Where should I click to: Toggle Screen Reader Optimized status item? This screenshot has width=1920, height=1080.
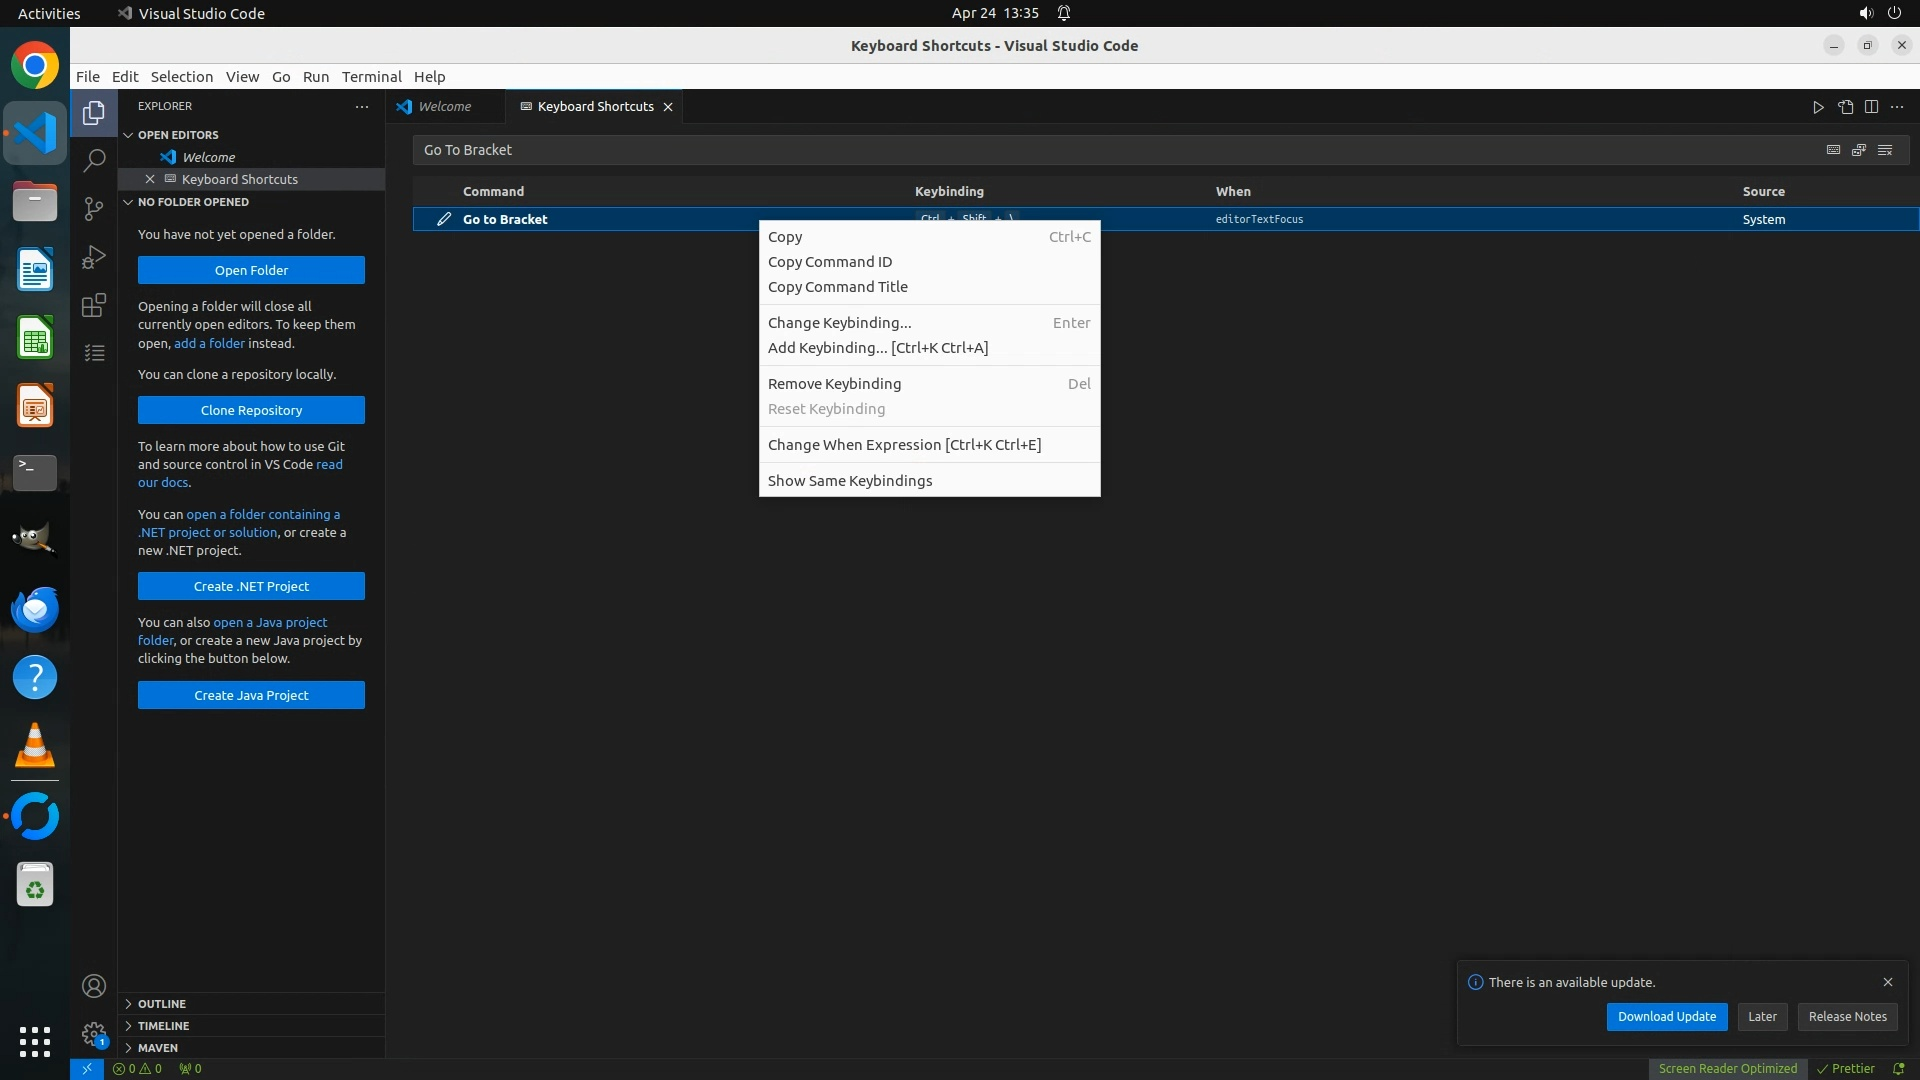click(1727, 1068)
